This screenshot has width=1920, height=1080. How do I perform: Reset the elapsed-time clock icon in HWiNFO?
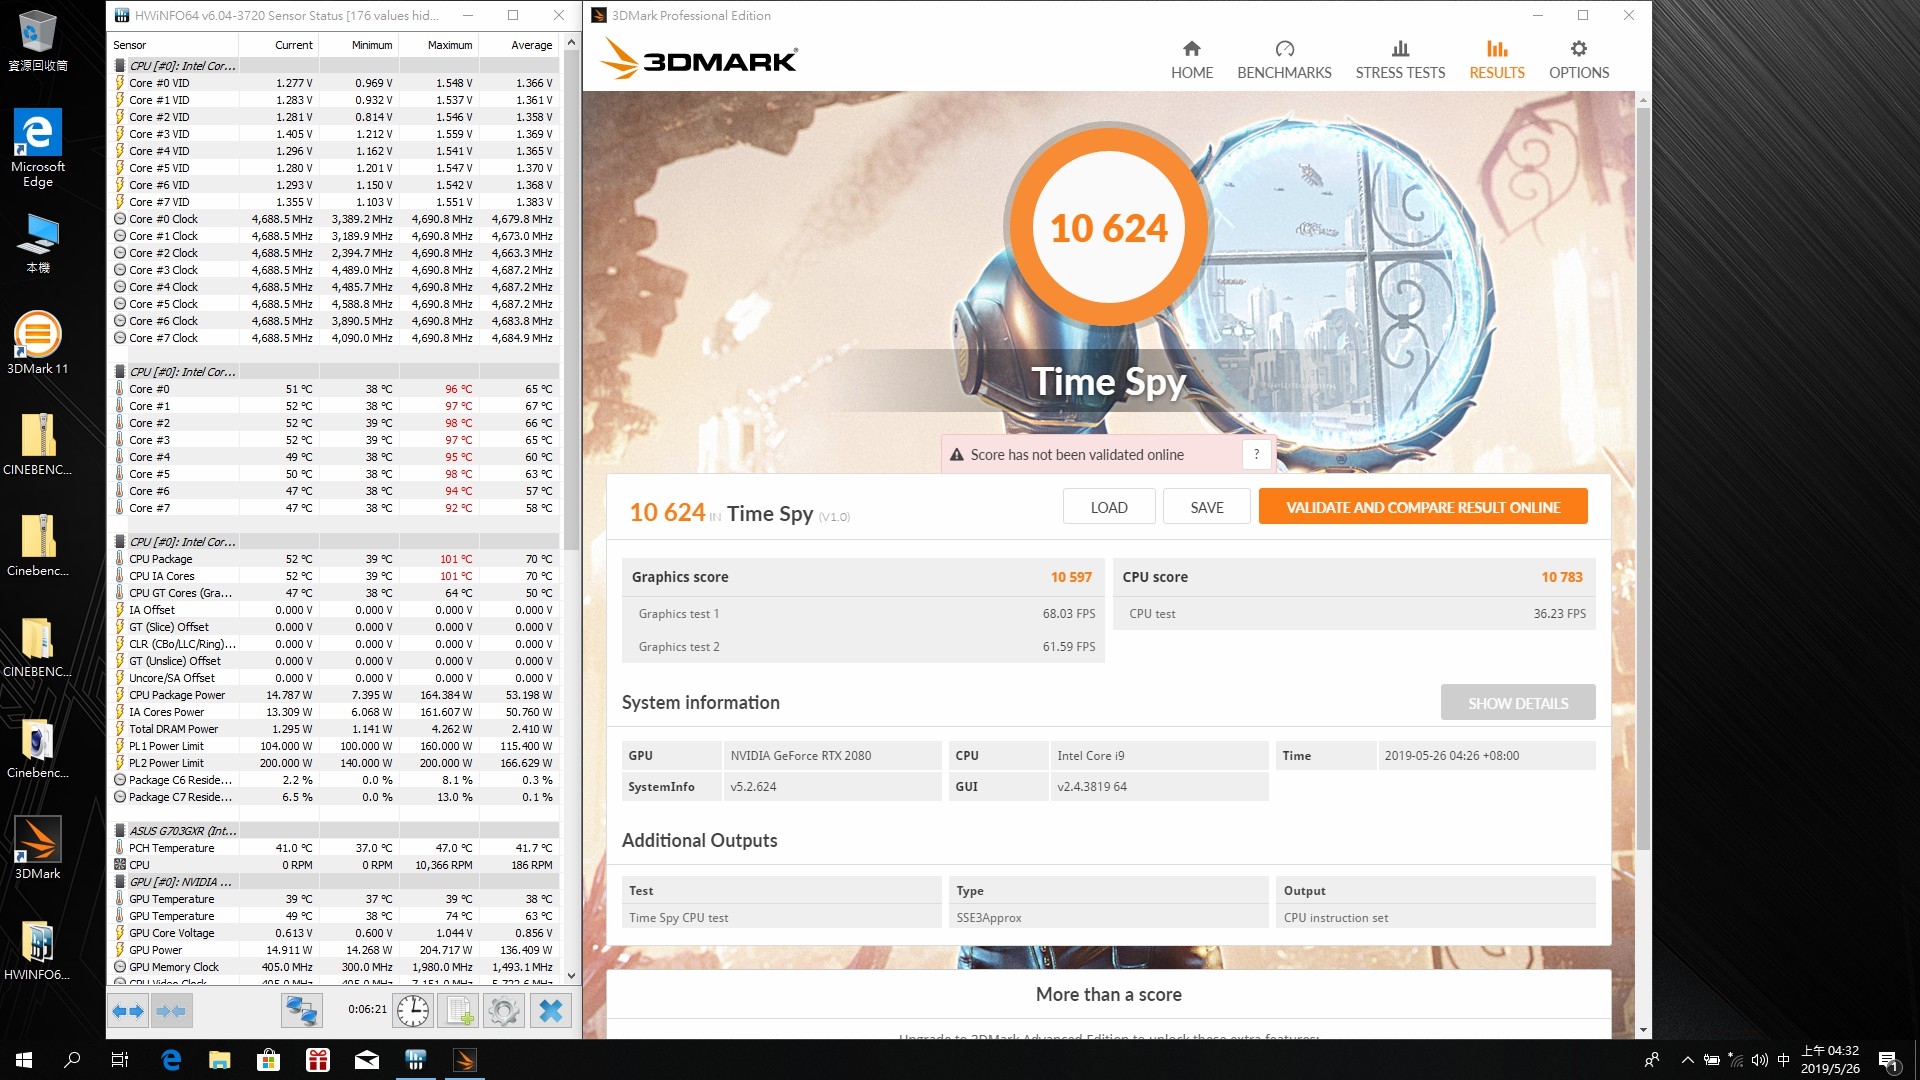coord(413,1011)
